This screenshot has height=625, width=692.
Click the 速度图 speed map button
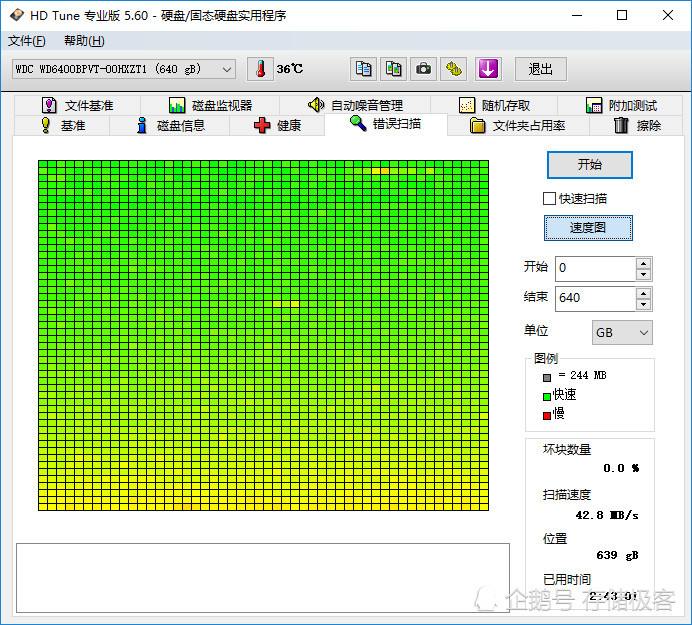pos(588,228)
